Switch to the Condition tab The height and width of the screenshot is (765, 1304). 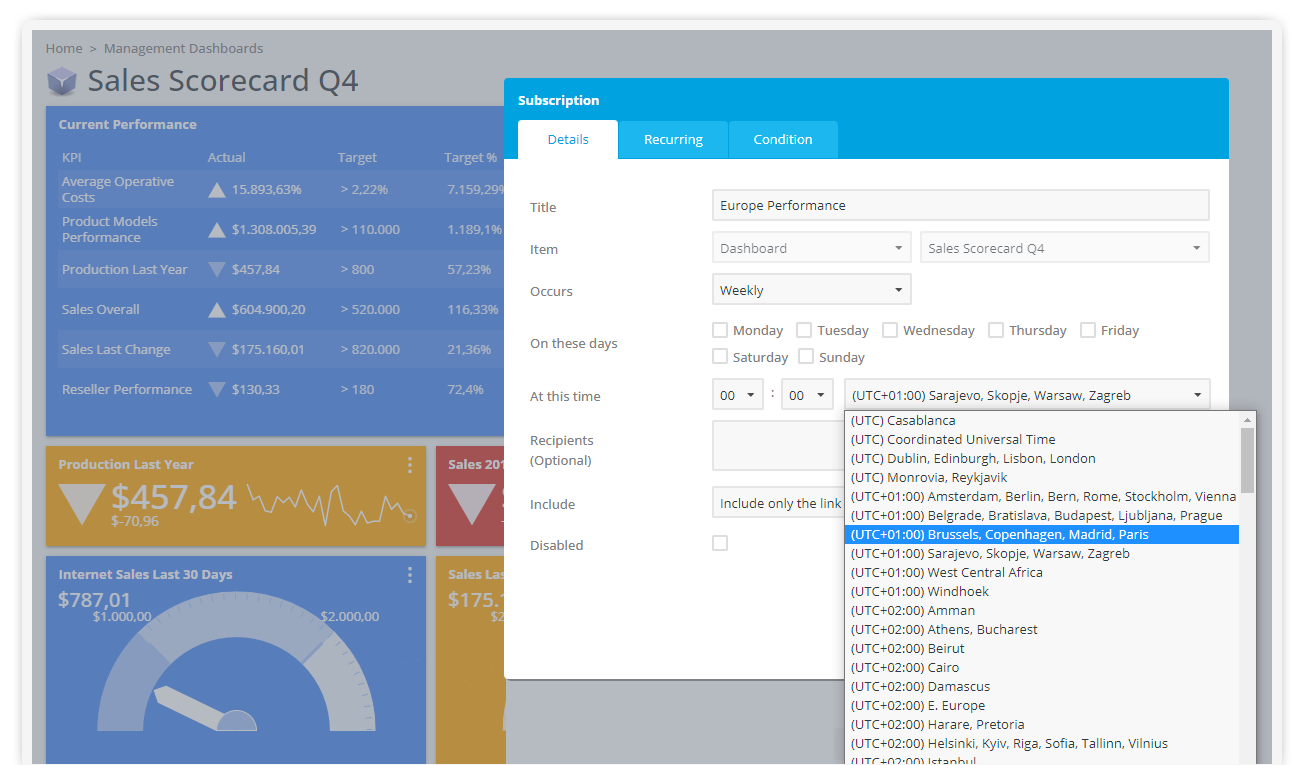[x=783, y=140]
